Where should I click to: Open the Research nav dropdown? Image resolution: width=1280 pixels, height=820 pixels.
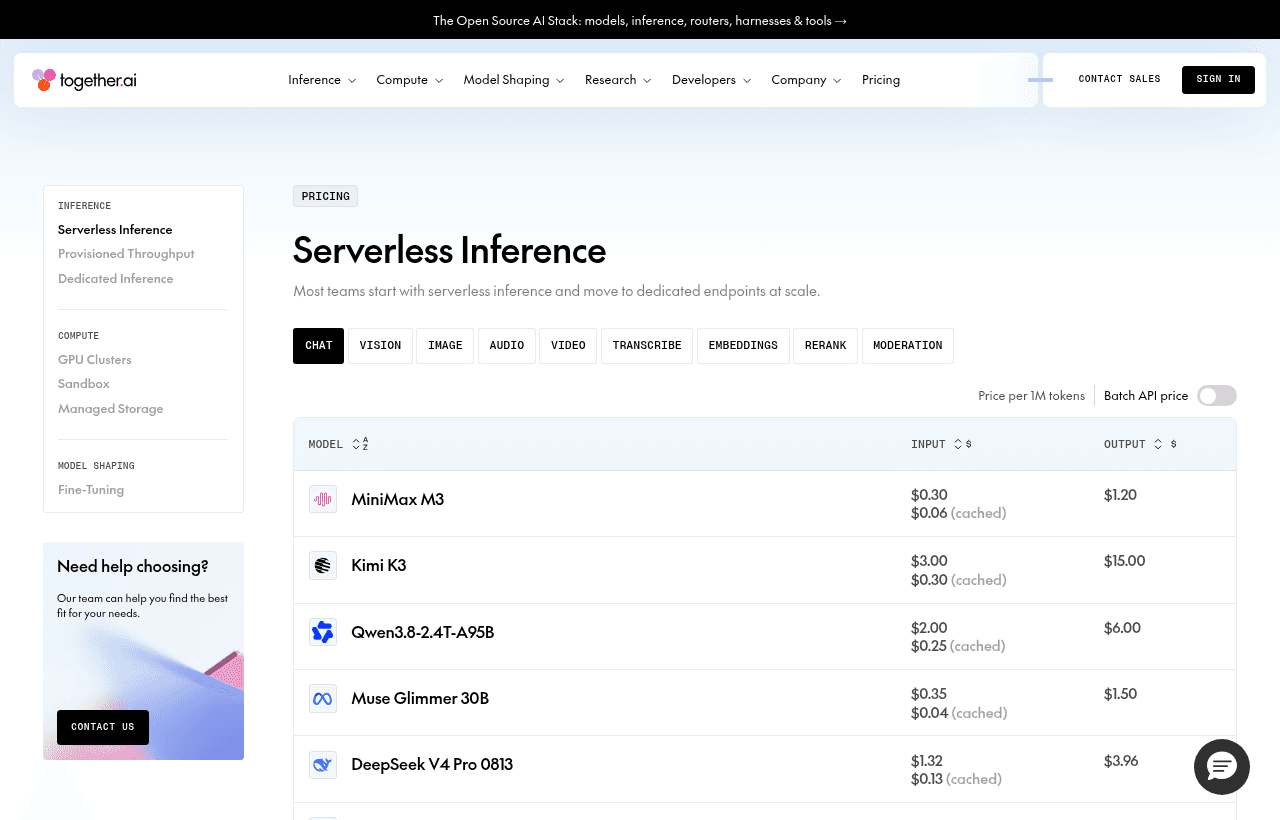(618, 80)
